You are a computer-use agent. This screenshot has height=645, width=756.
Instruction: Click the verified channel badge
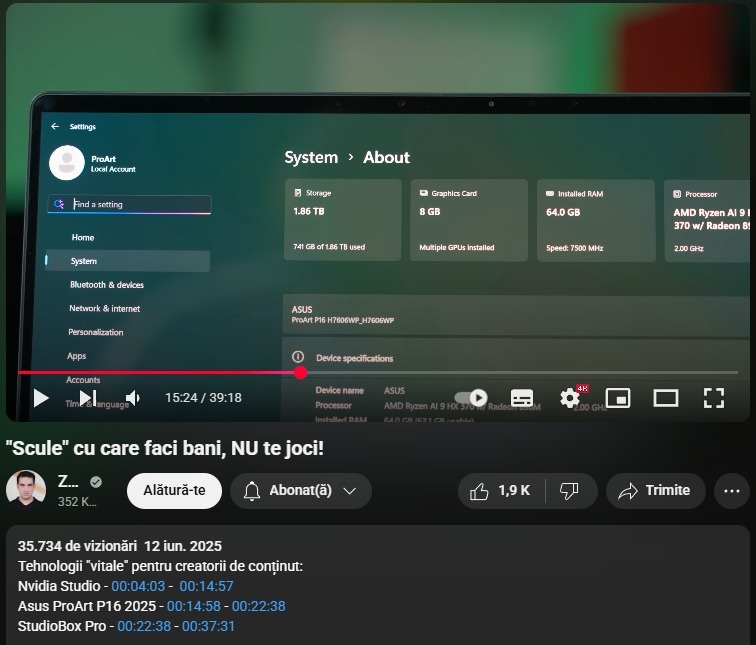96,482
